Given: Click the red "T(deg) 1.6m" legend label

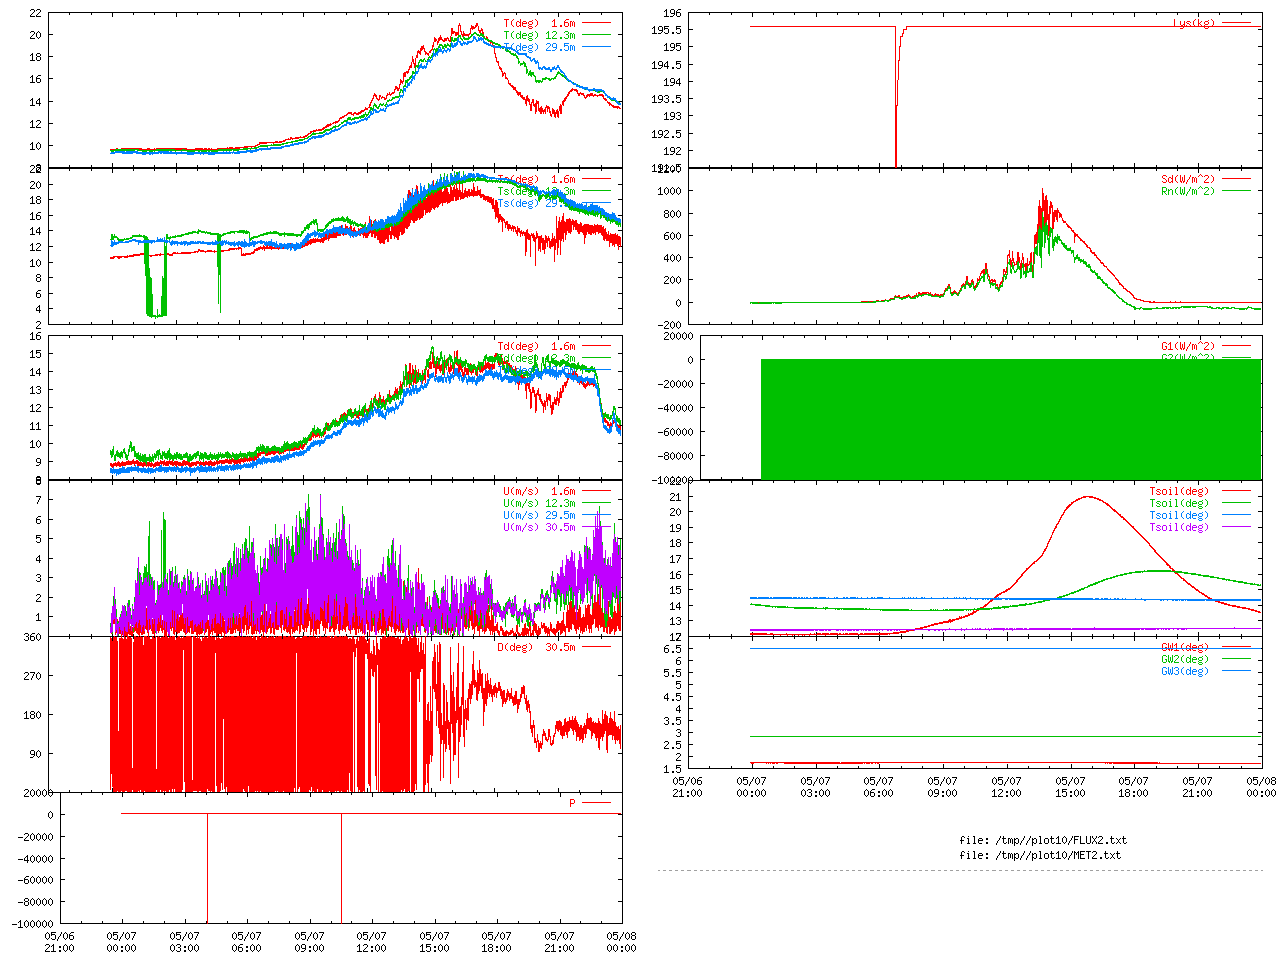Looking at the screenshot, I should coord(540,23).
